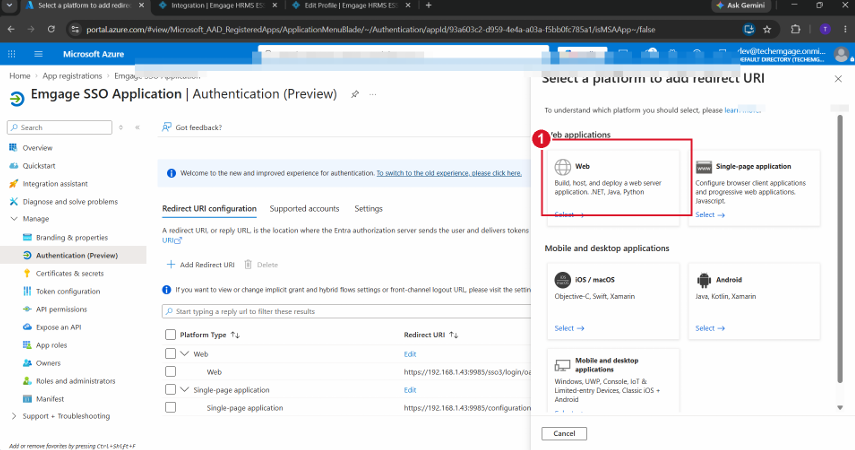Click the Certificates & secrets key icon
855x450 pixels.
tap(27, 273)
